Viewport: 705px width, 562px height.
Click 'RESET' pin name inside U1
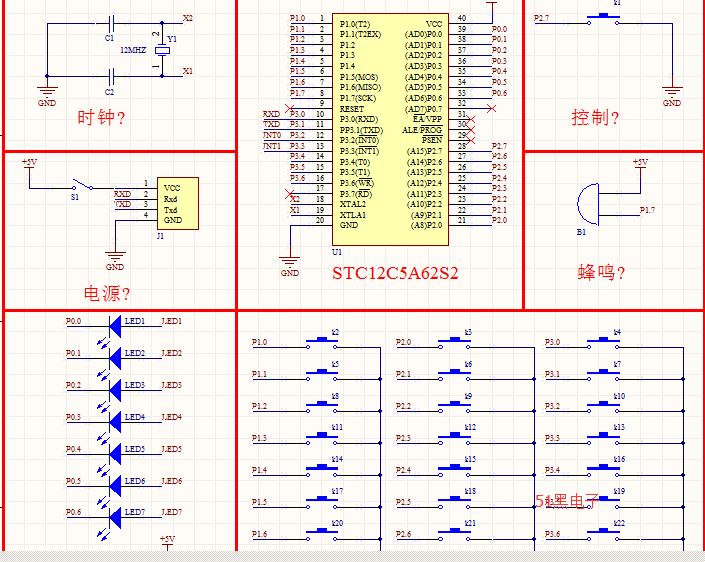coord(352,109)
